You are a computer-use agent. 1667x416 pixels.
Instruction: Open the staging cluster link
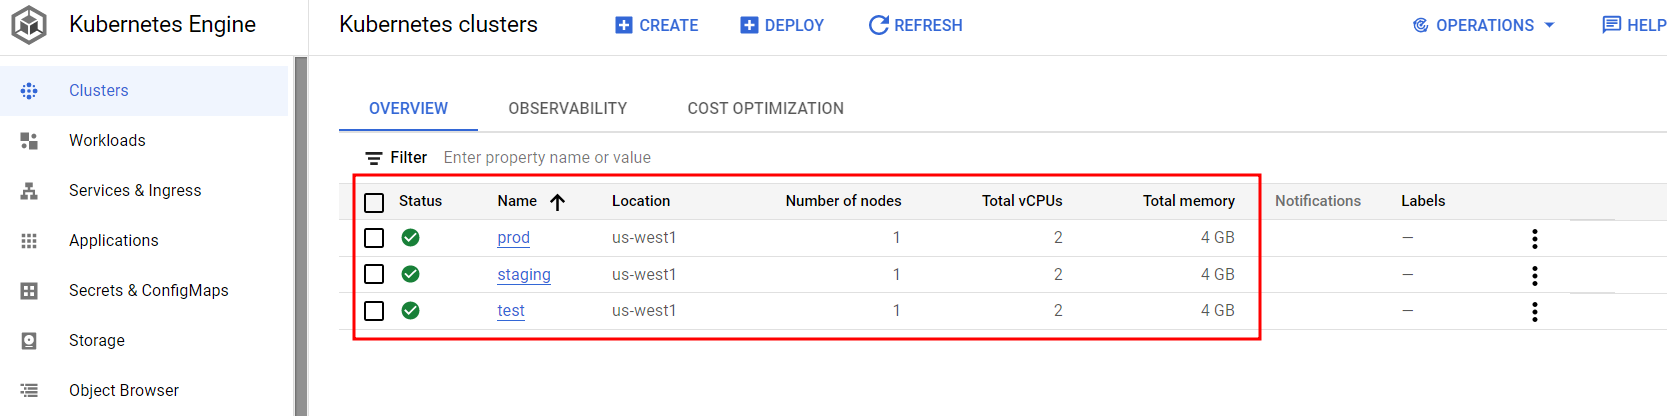(524, 275)
